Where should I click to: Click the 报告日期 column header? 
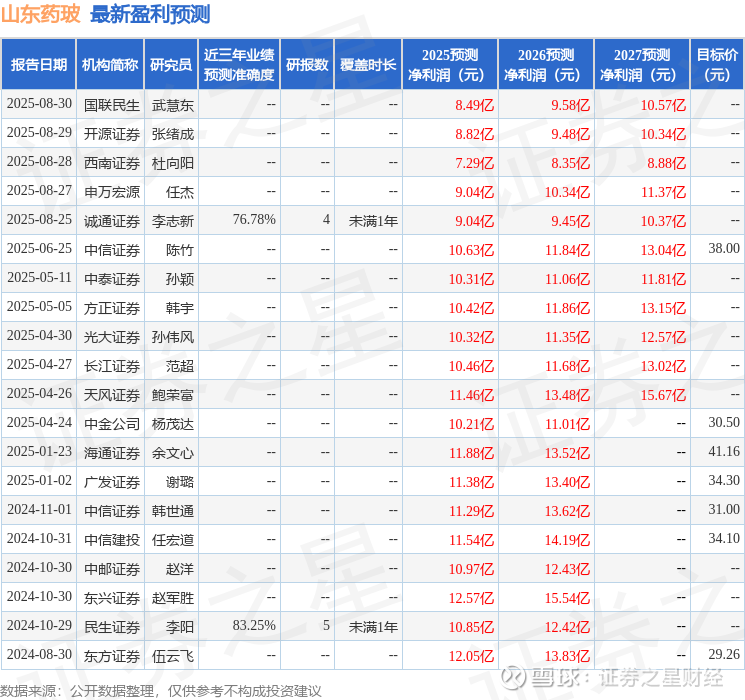tap(38, 65)
